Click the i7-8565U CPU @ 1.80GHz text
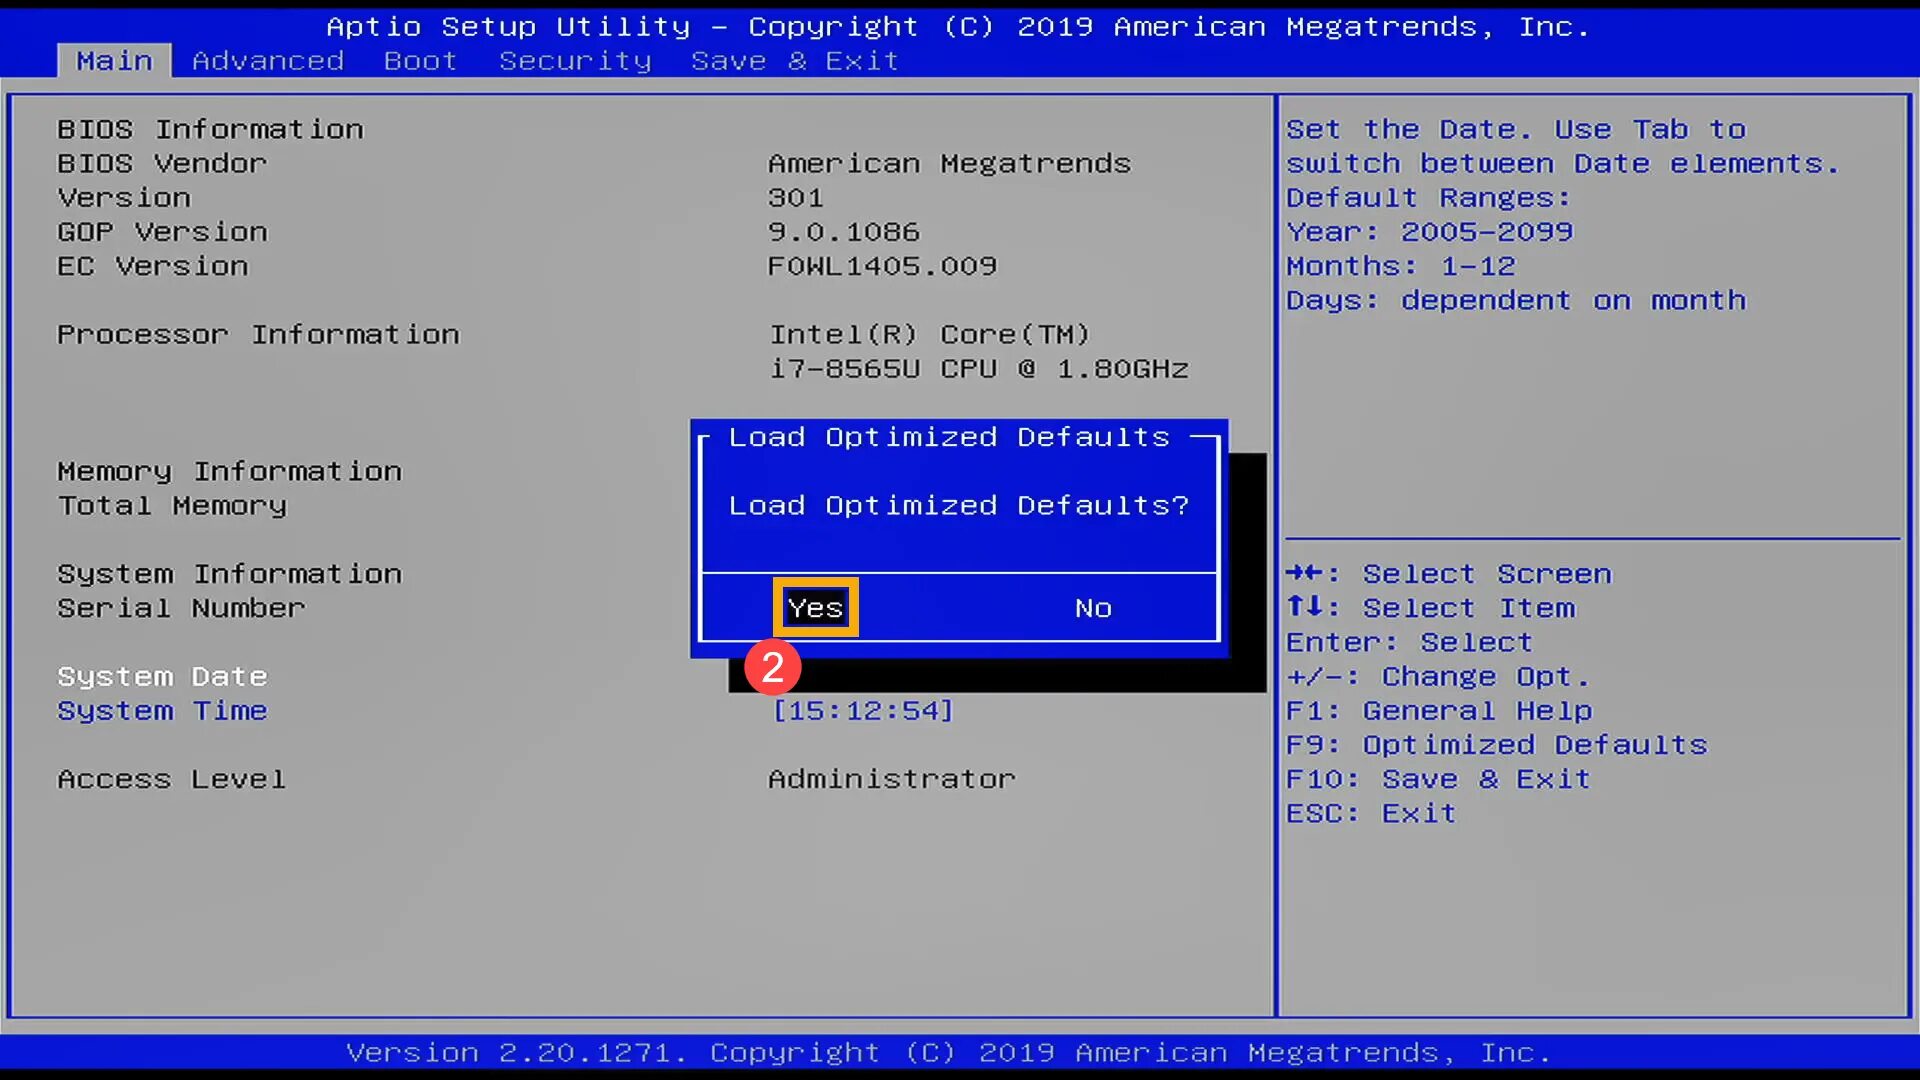This screenshot has width=1920, height=1080. (978, 368)
